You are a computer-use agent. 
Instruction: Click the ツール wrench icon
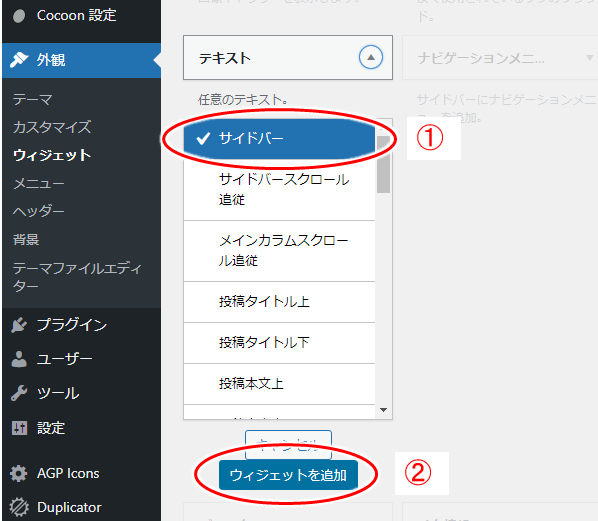(19, 393)
